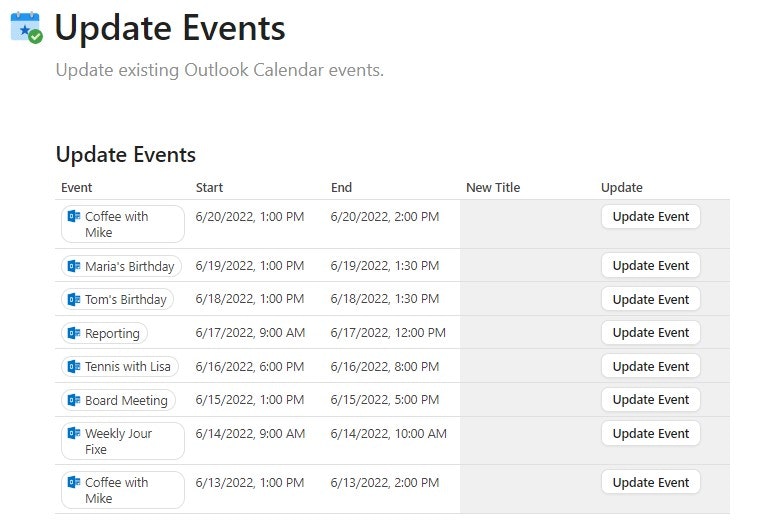Click the Update Events table heading

click(126, 154)
